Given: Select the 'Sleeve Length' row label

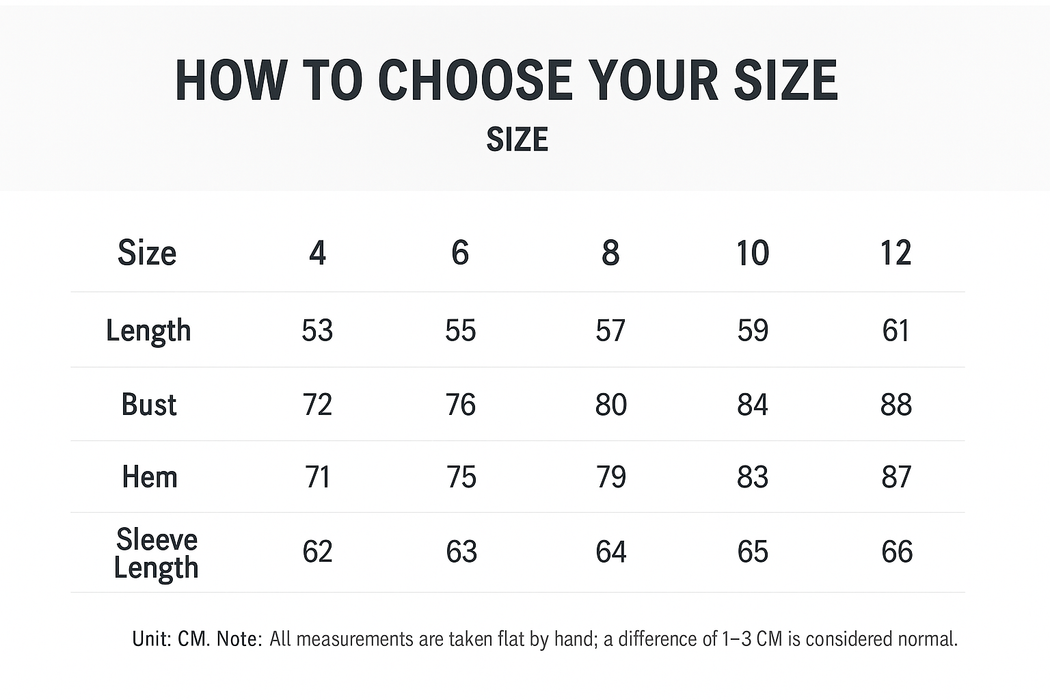Looking at the screenshot, I should pos(156,554).
